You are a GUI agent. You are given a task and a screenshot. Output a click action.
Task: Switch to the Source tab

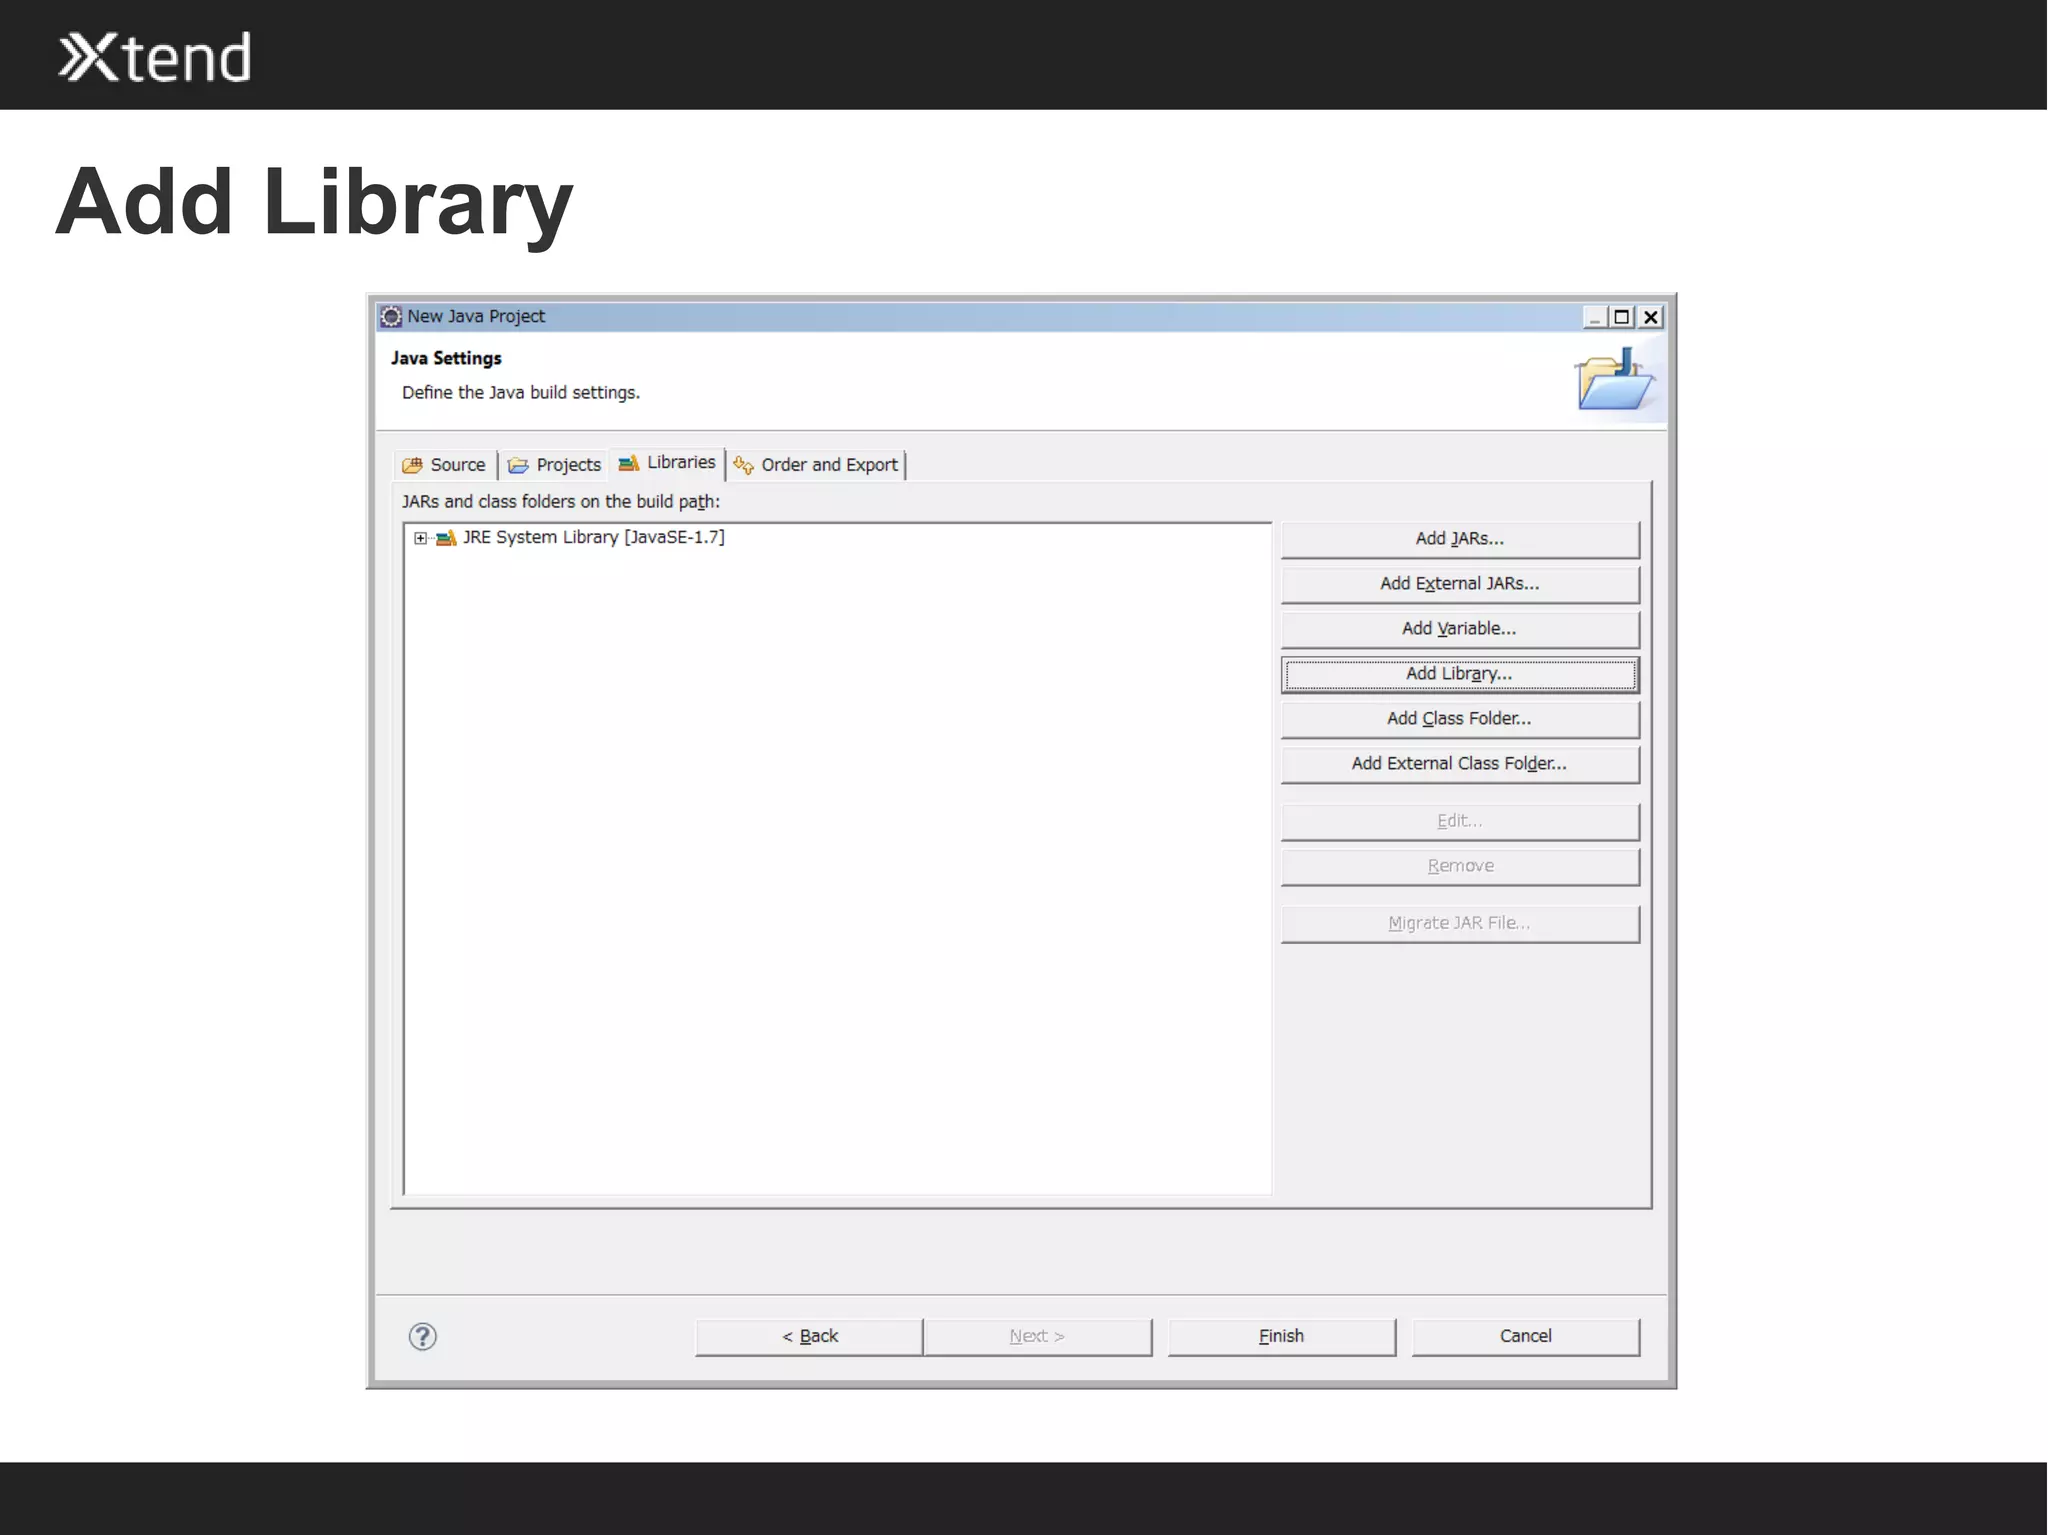tap(444, 465)
